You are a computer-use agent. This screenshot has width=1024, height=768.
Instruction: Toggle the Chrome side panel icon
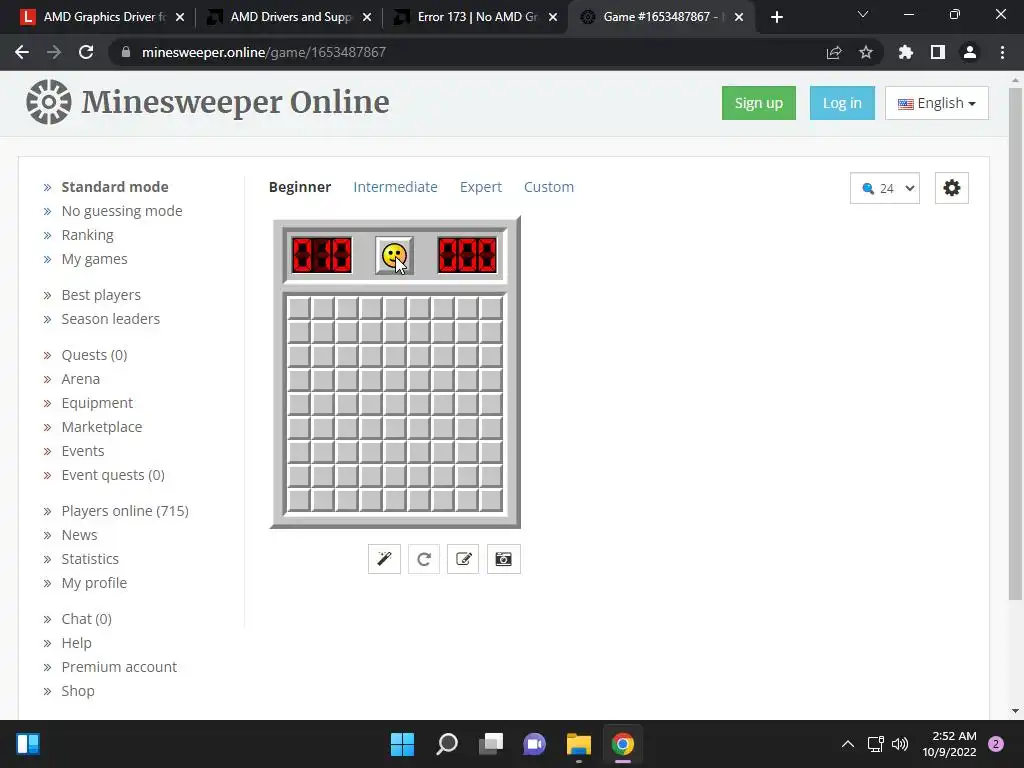(938, 52)
